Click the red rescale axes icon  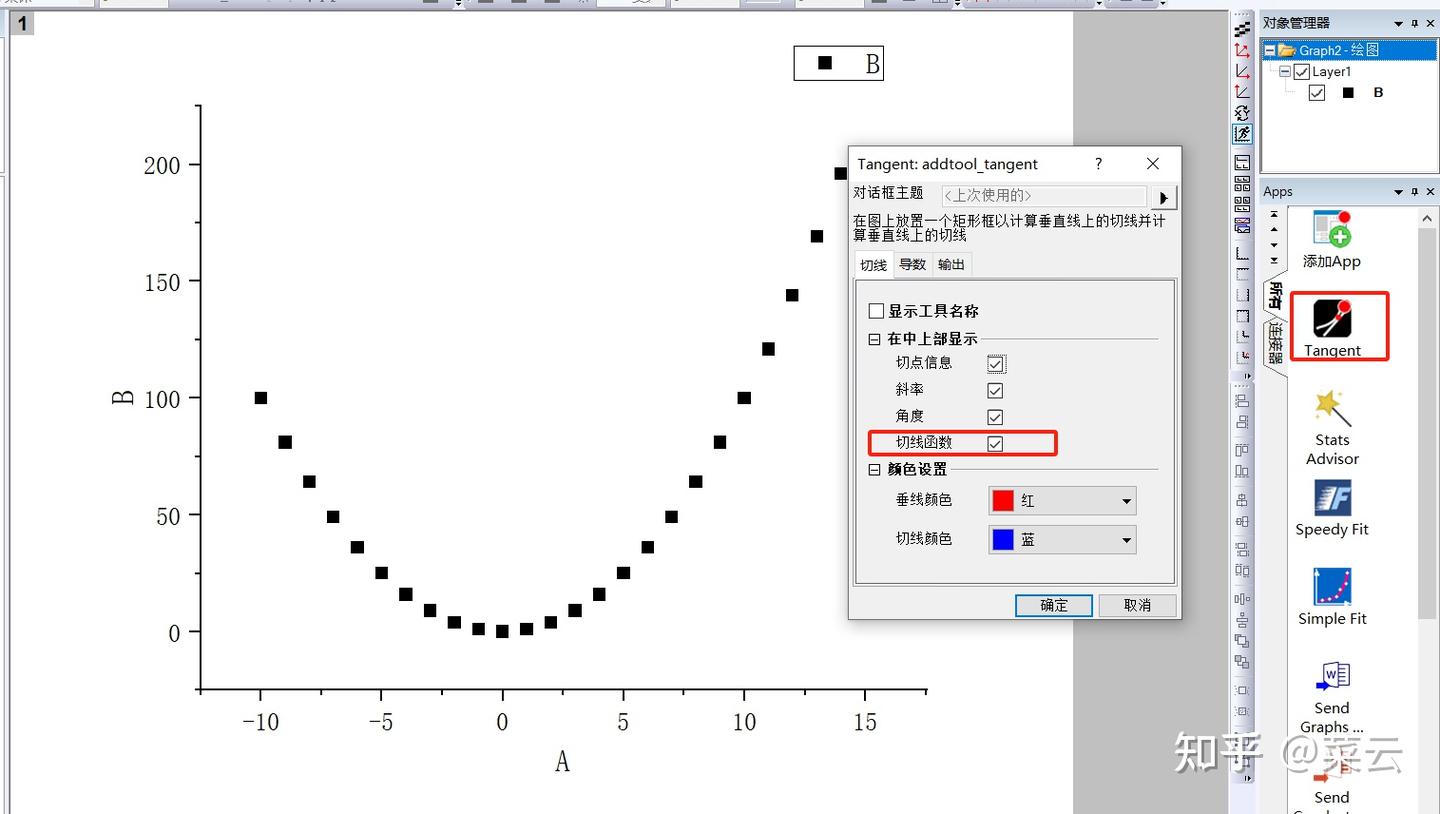click(x=1242, y=50)
